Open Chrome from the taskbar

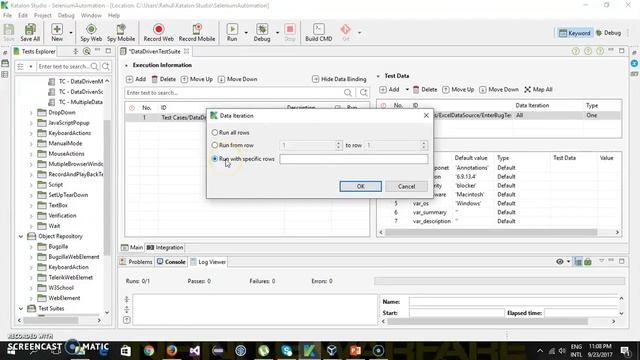pyautogui.click(x=149, y=350)
